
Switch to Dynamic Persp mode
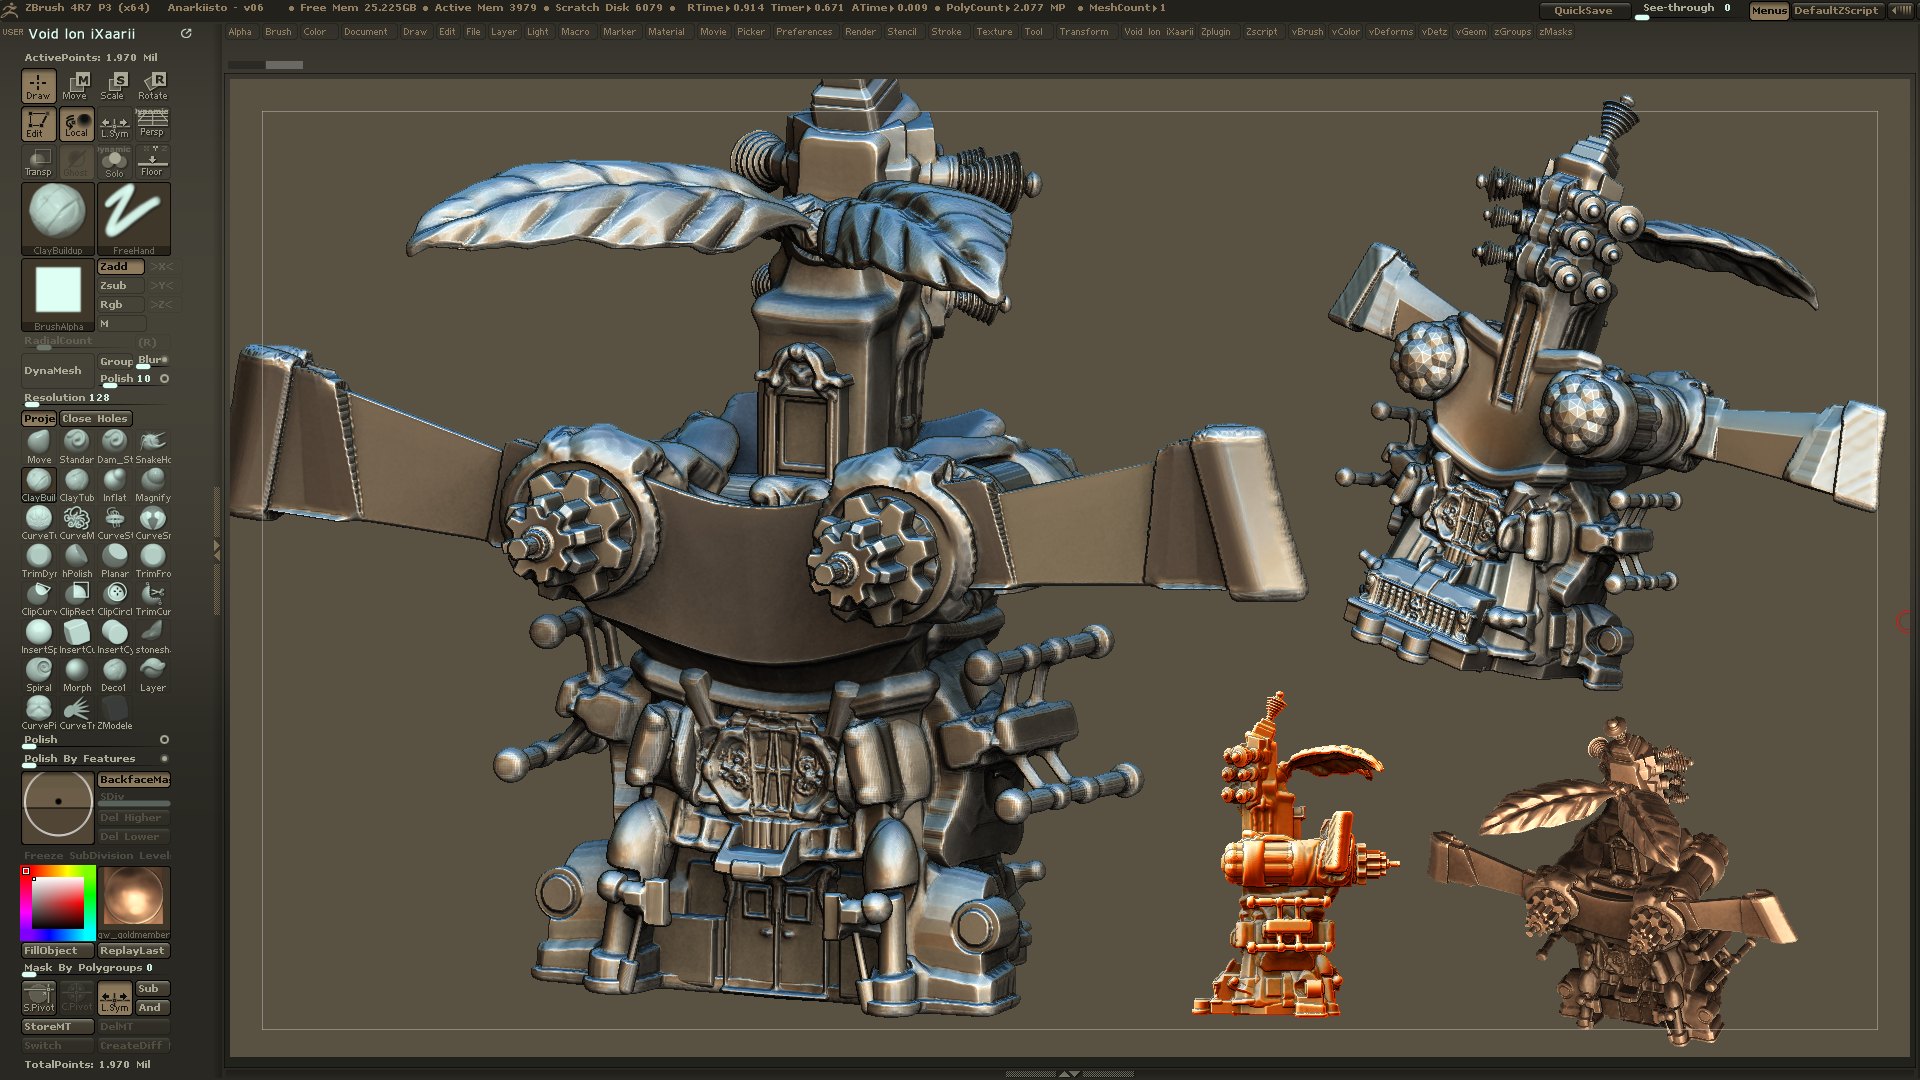tap(152, 123)
